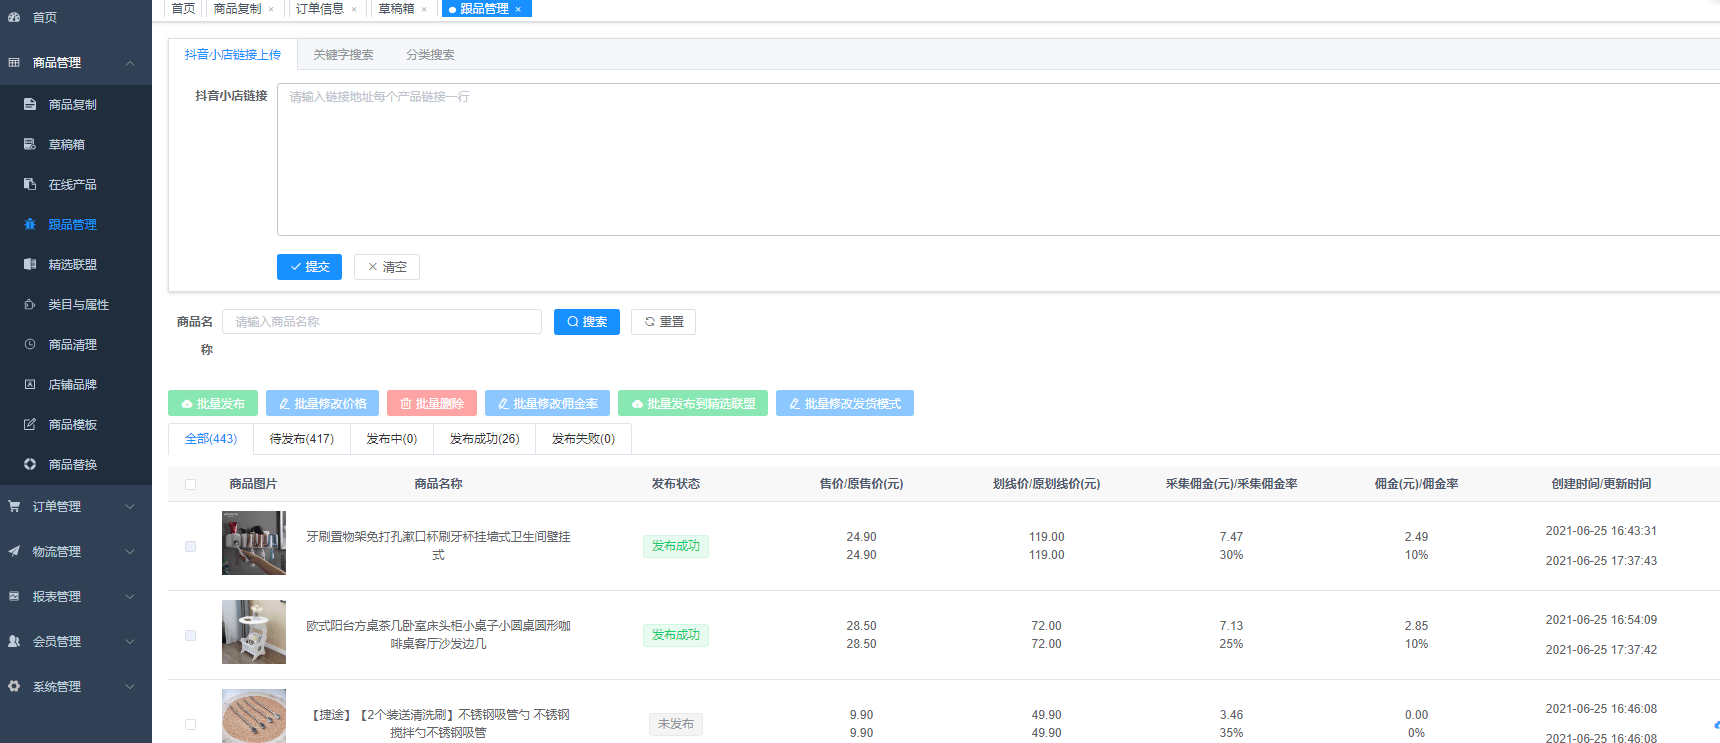Click the 商品清理 clock icon
The width and height of the screenshot is (1720, 743).
pyautogui.click(x=30, y=344)
